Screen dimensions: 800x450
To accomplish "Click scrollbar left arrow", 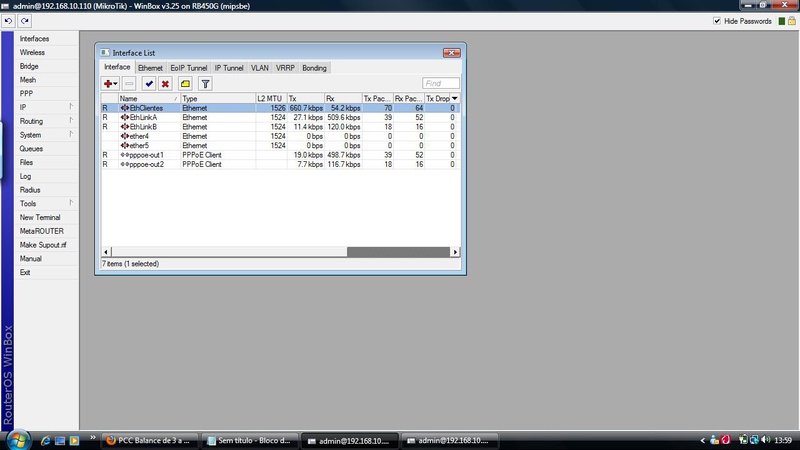I will tap(106, 252).
